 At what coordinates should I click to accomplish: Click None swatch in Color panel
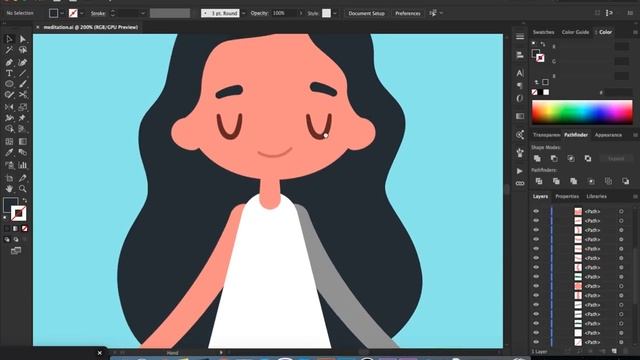(534, 92)
